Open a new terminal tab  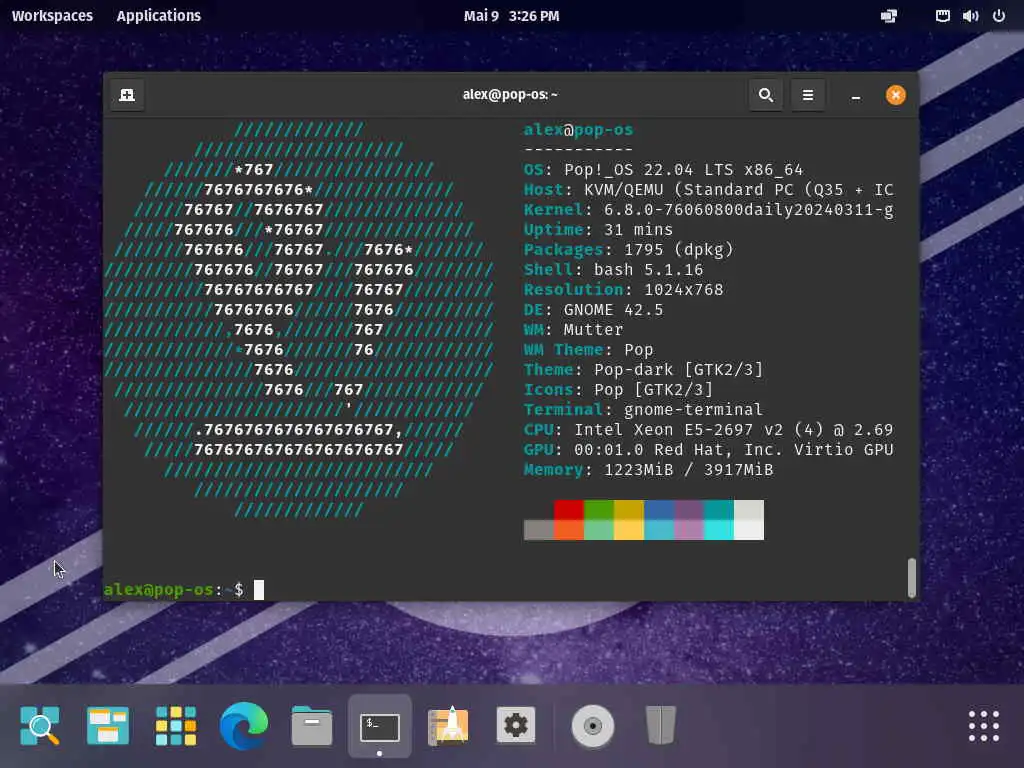click(127, 95)
